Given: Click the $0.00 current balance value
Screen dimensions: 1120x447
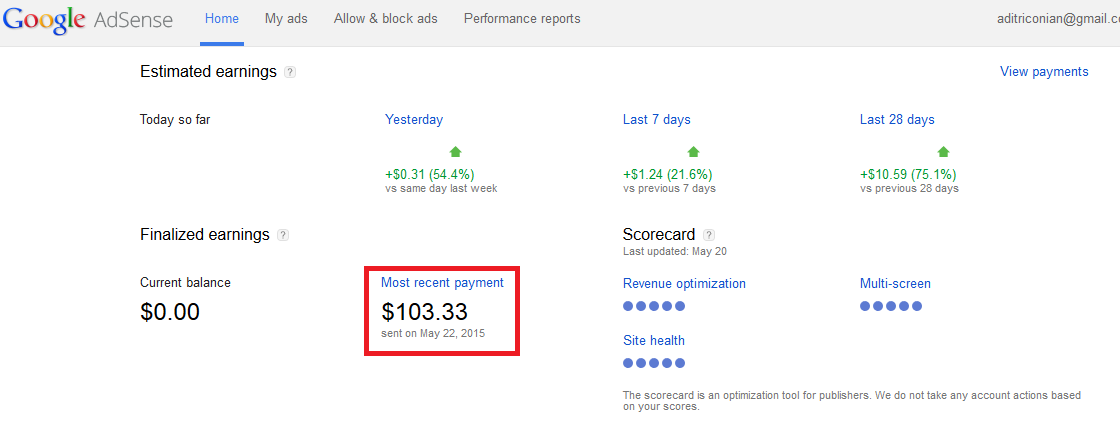Looking at the screenshot, I should pyautogui.click(x=170, y=312).
